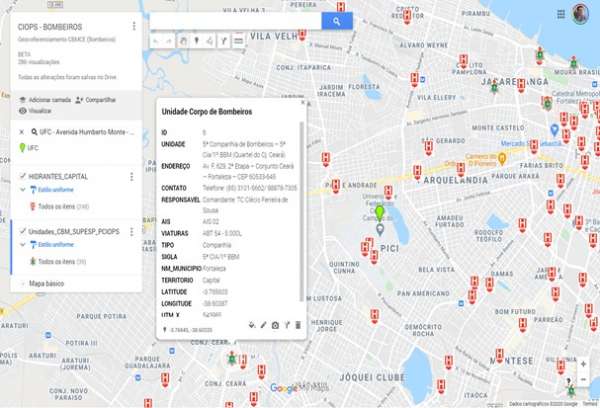Viewport: 600px width, 408px height.
Task: Edit feature with pencil icon
Action: (x=264, y=325)
